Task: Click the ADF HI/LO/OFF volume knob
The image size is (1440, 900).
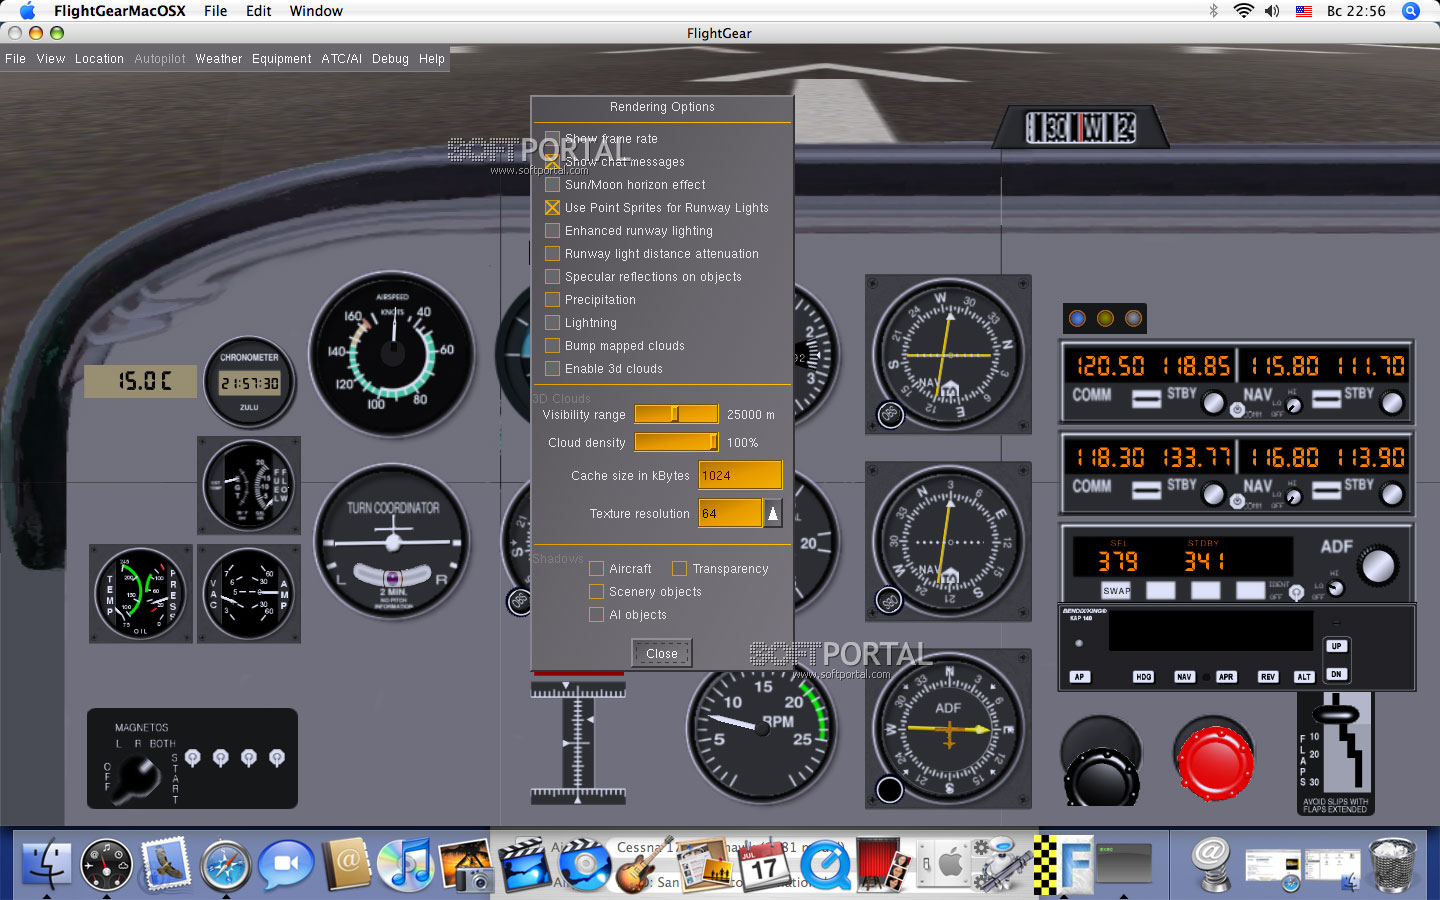Action: (1337, 588)
